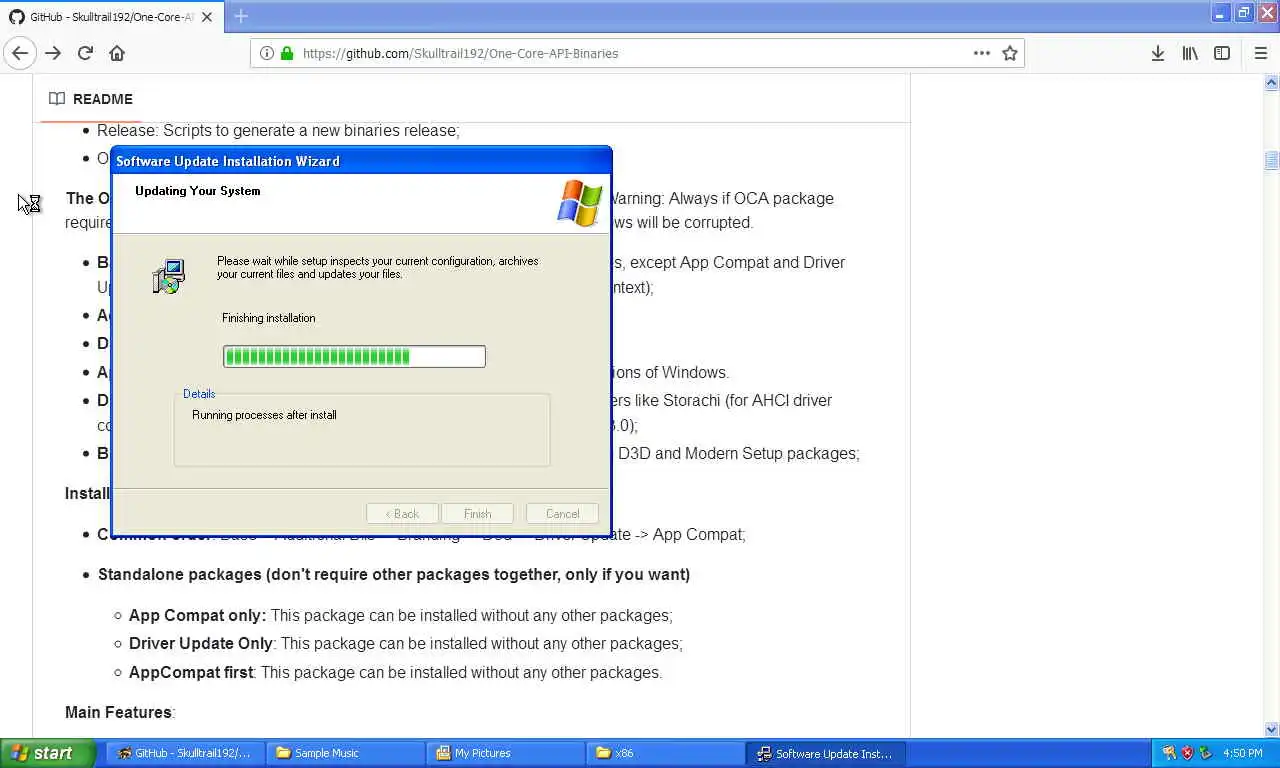Go forward using the browser forward arrow
The image size is (1280, 768).
click(x=53, y=53)
